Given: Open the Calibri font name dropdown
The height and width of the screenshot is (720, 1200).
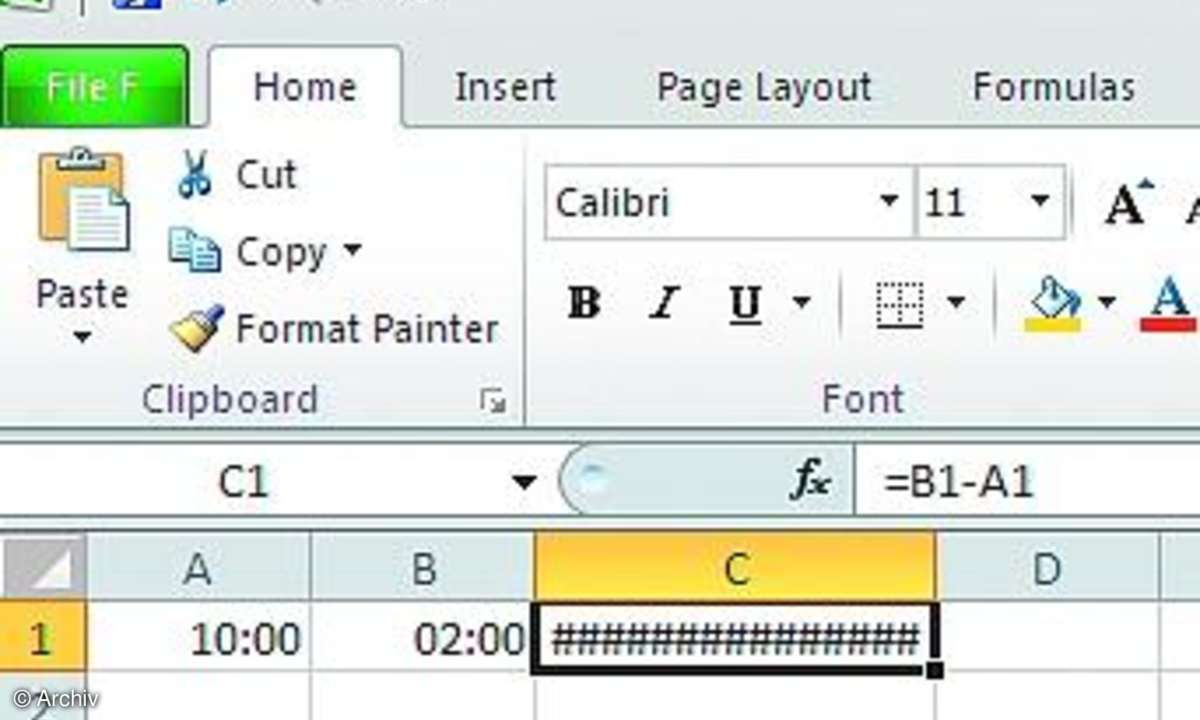Looking at the screenshot, I should coord(888,202).
